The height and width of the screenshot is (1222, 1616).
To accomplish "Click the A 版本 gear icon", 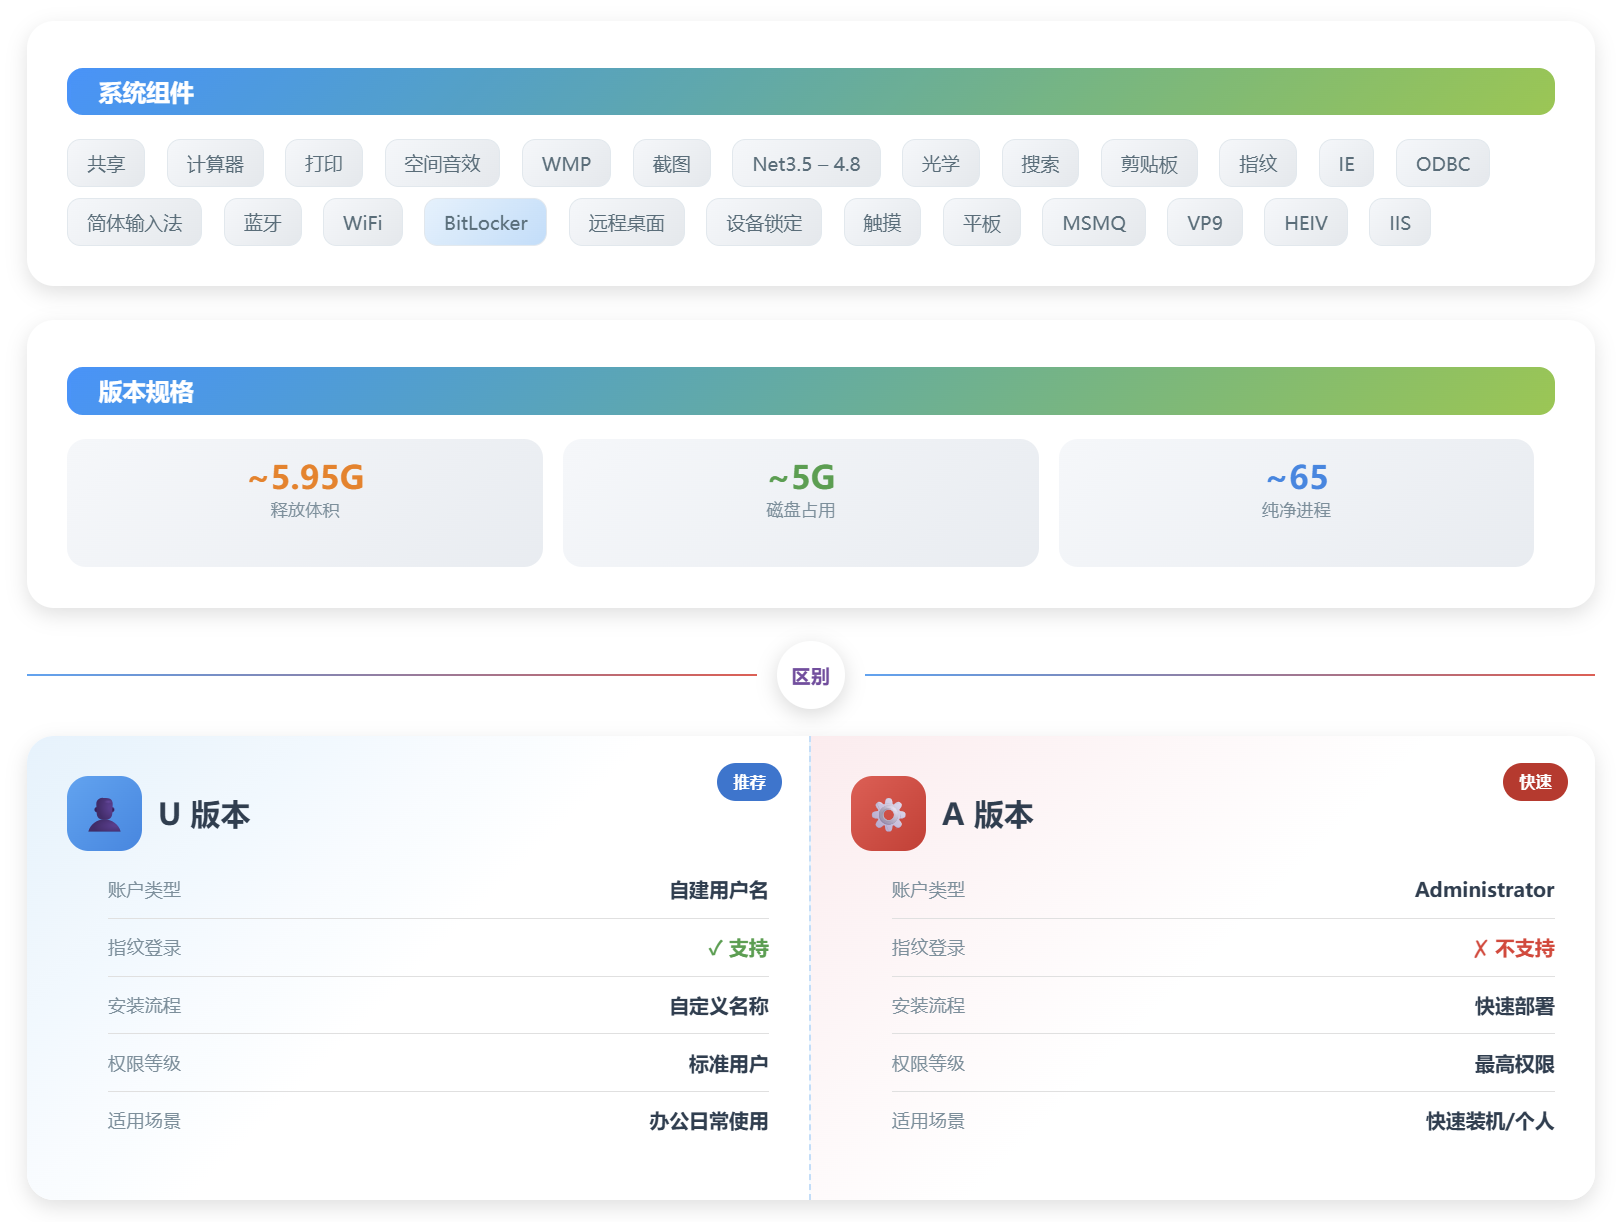I will pyautogui.click(x=888, y=813).
